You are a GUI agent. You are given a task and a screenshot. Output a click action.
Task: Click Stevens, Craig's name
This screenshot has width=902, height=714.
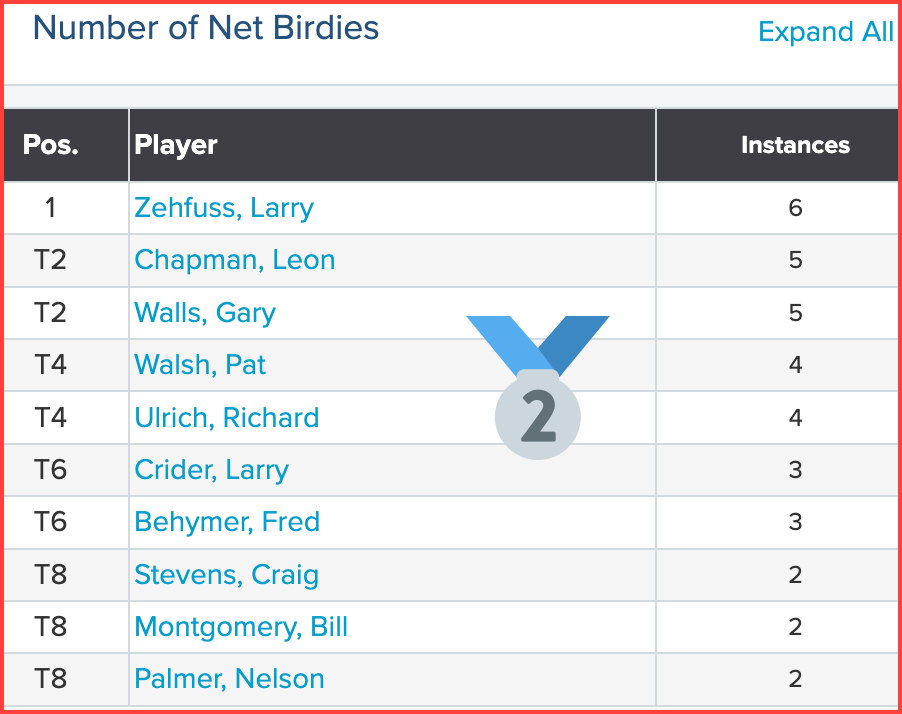click(226, 575)
